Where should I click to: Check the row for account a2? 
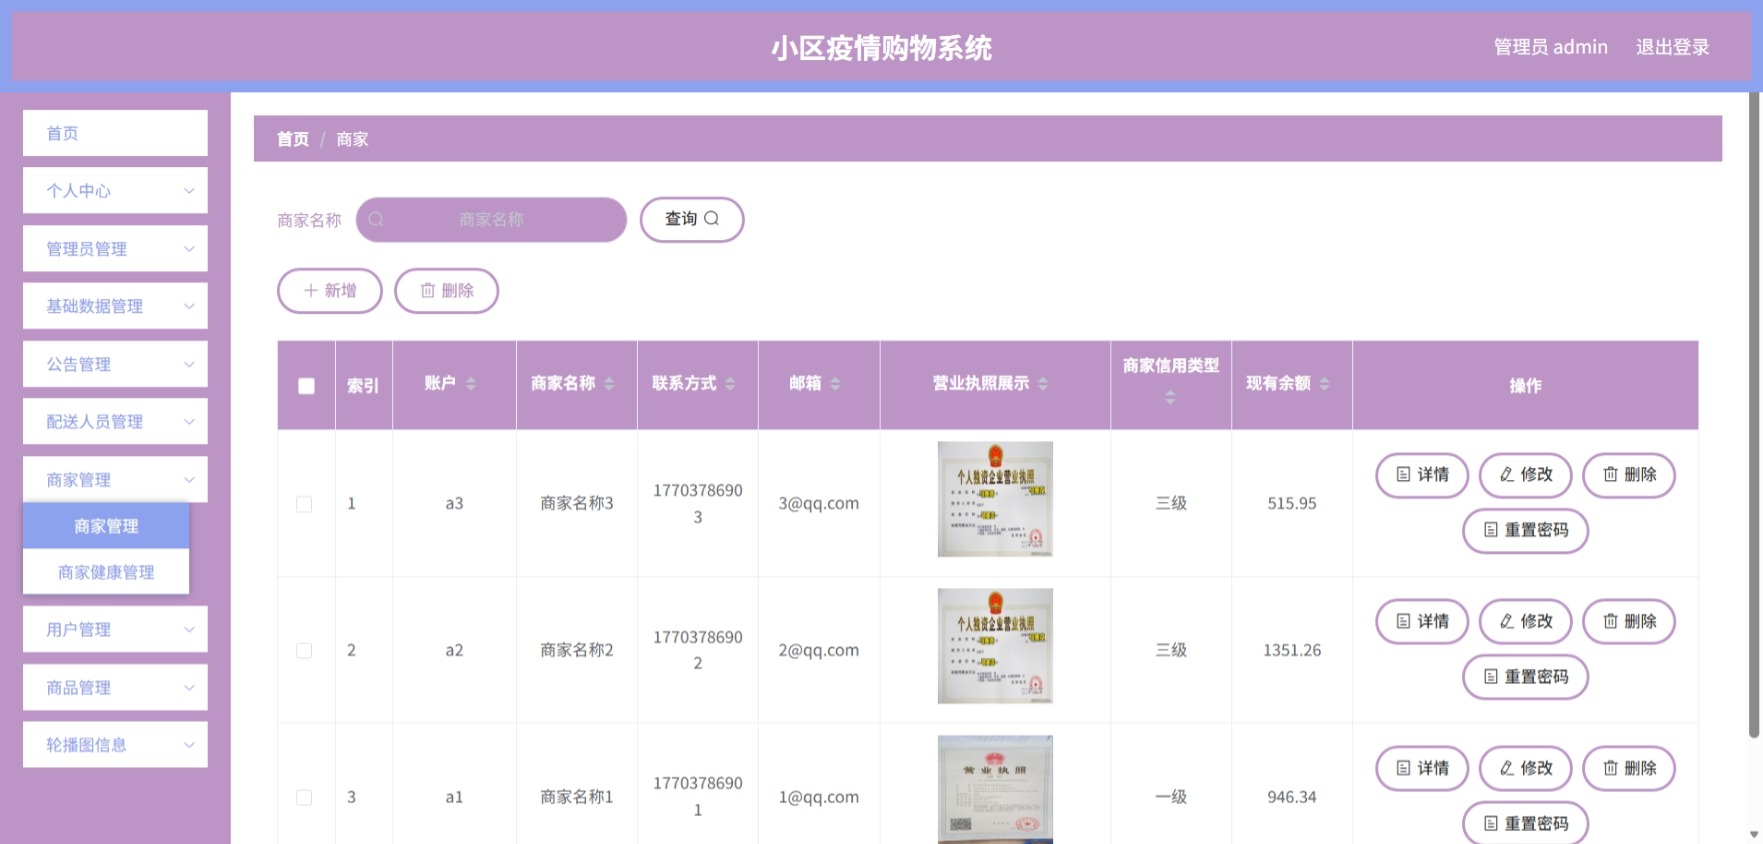point(304,651)
